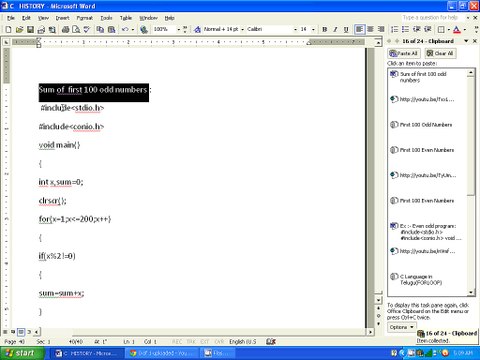Toggle Center alignment button
Image resolution: width=480 pixels, height=360 pixels.
pyautogui.click(x=370, y=29)
